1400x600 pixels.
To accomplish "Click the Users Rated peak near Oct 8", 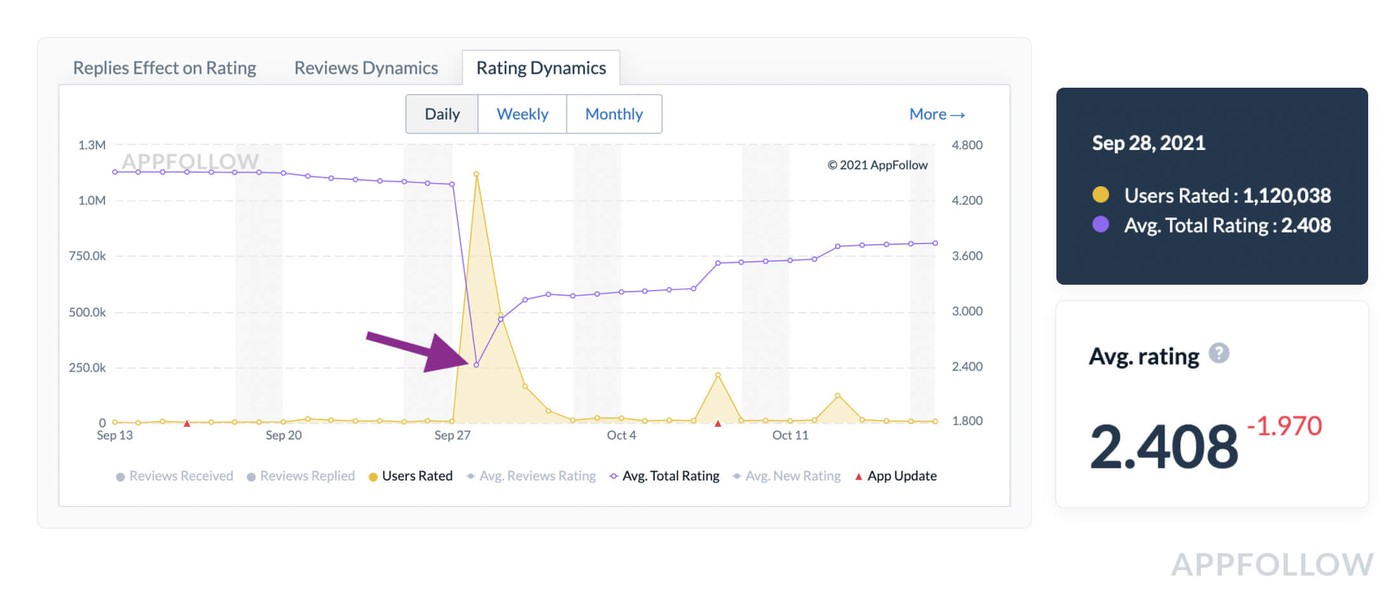I will coord(718,375).
